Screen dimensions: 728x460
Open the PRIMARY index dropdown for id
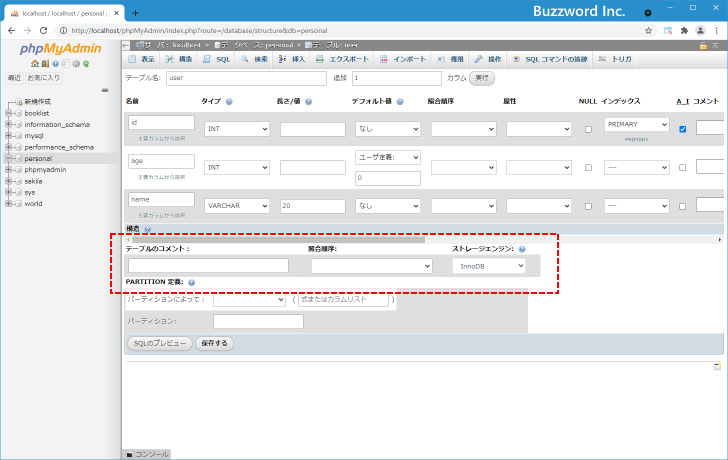click(637, 125)
